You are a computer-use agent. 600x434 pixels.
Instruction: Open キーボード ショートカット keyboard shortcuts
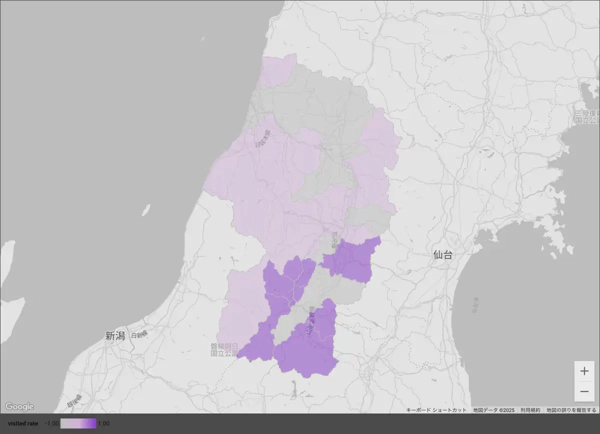click(x=436, y=410)
